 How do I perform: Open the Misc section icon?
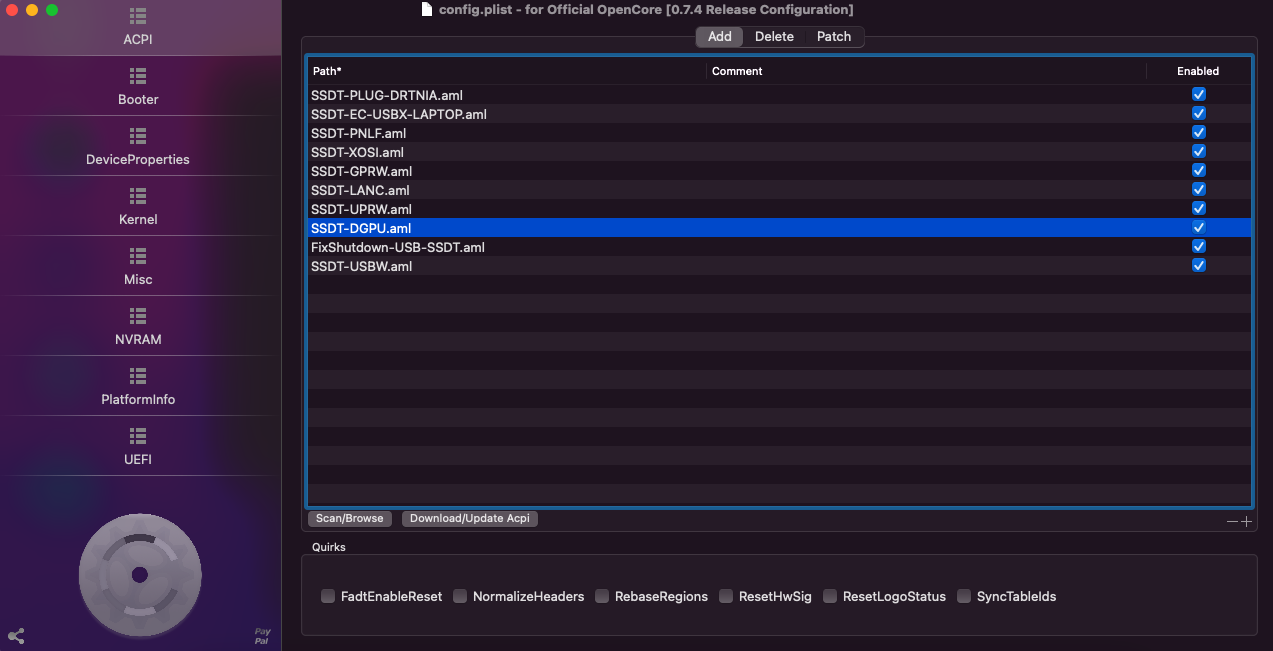pos(138,256)
